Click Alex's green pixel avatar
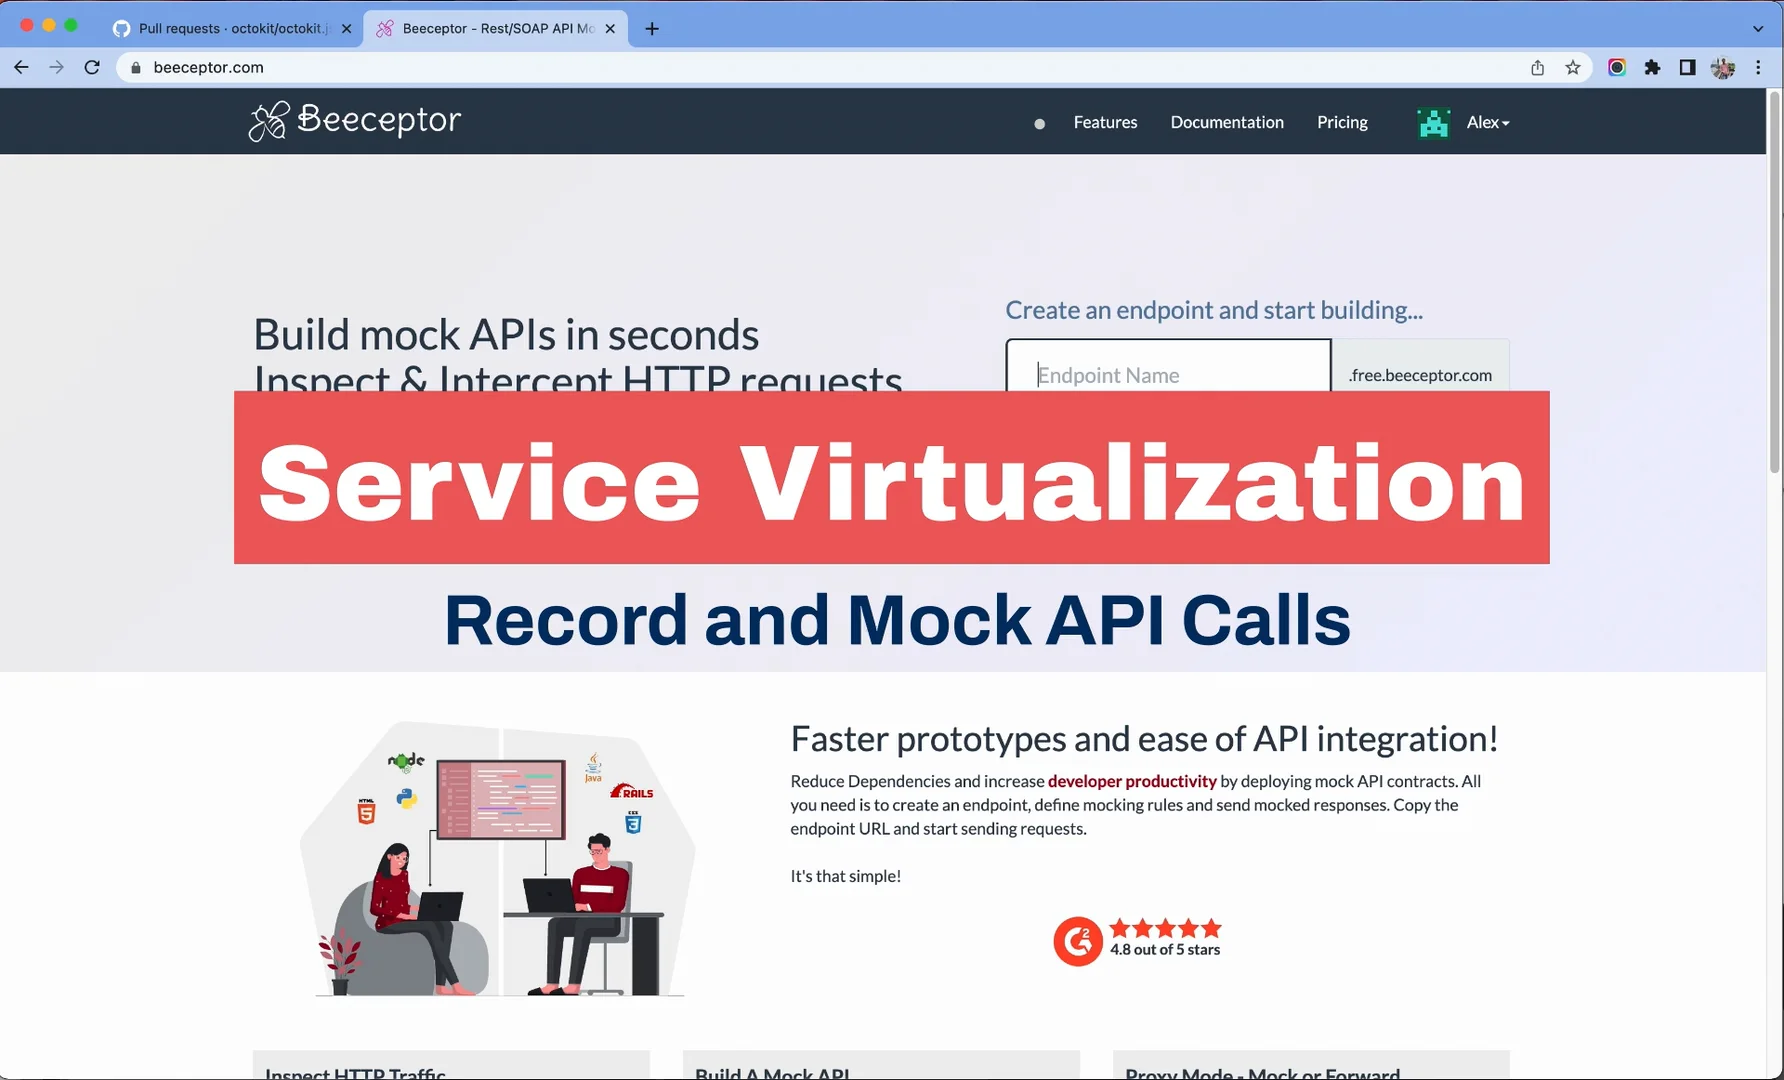Image resolution: width=1784 pixels, height=1080 pixels. 1434,122
